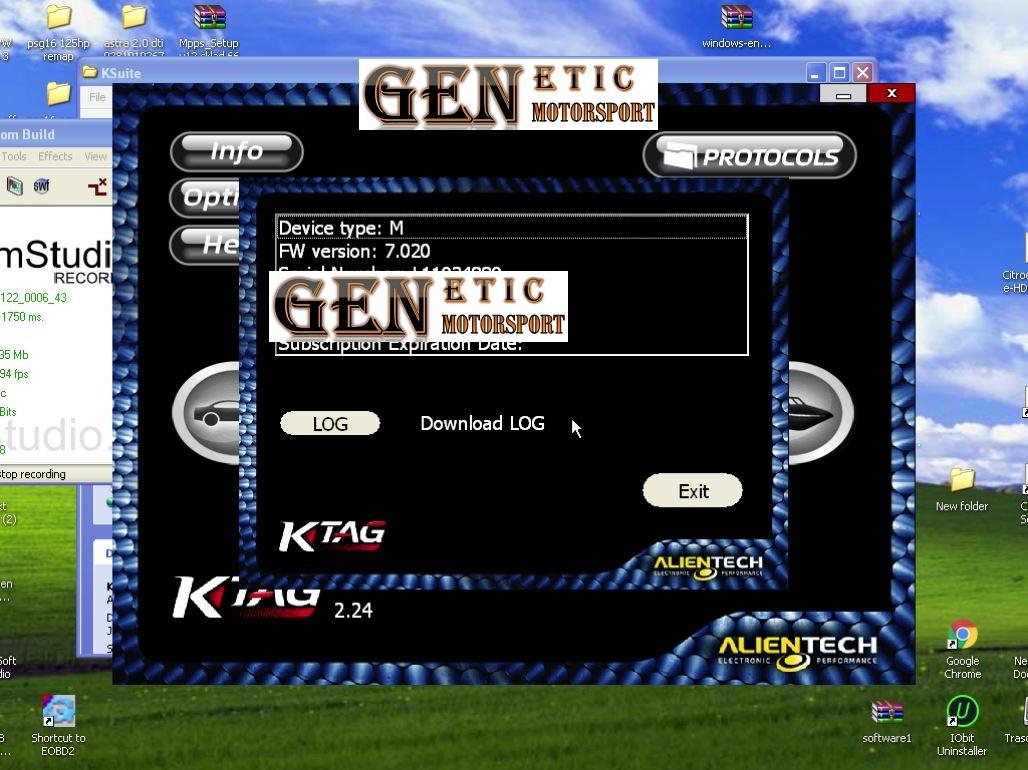
Task: Select the psg16 125hp remap folder
Action: click(x=58, y=19)
